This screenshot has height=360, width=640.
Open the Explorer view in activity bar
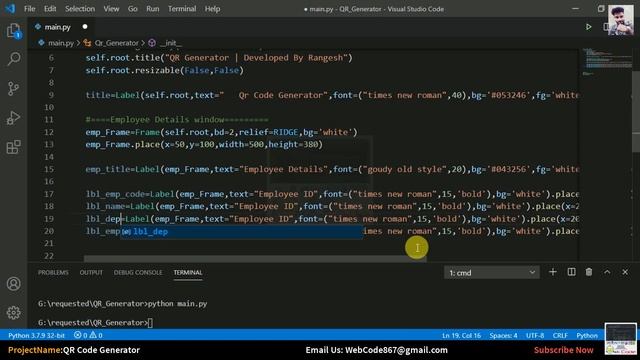[x=13, y=31]
